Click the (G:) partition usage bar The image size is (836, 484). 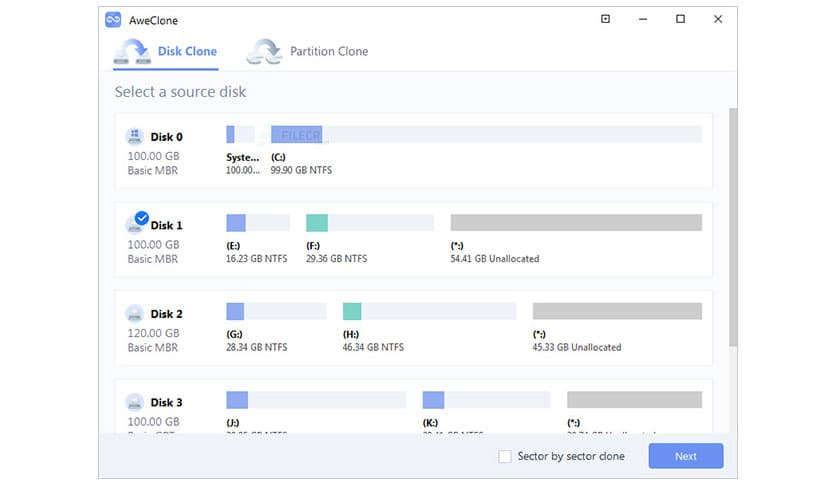tap(276, 311)
